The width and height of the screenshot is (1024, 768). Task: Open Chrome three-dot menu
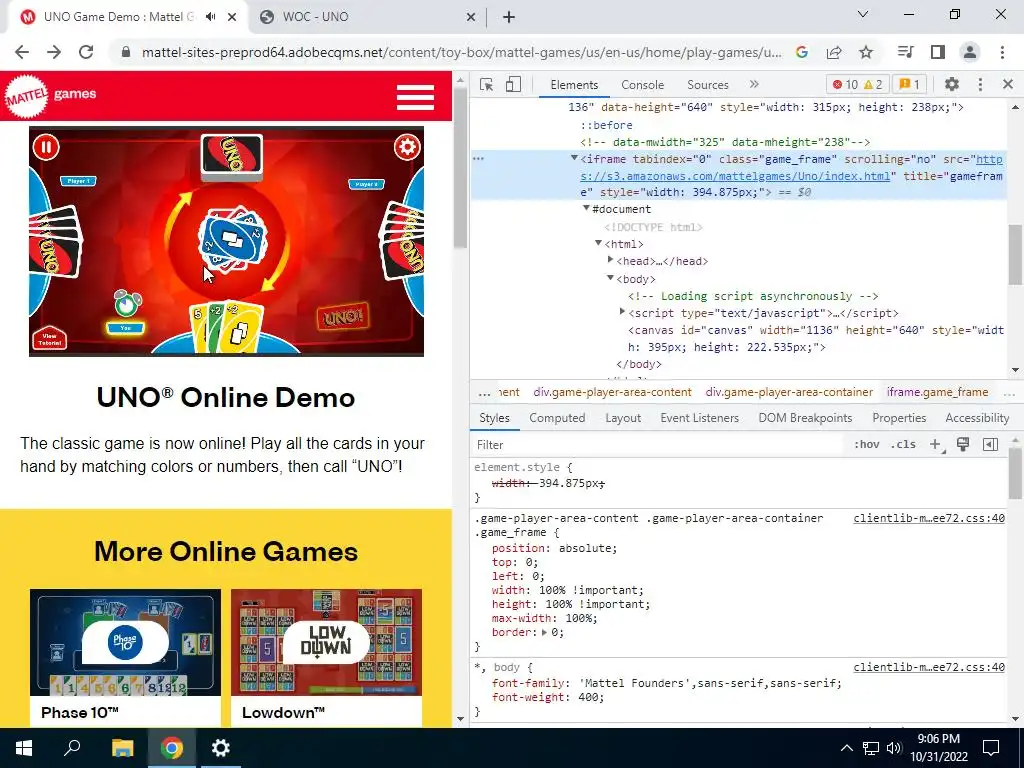point(1002,52)
